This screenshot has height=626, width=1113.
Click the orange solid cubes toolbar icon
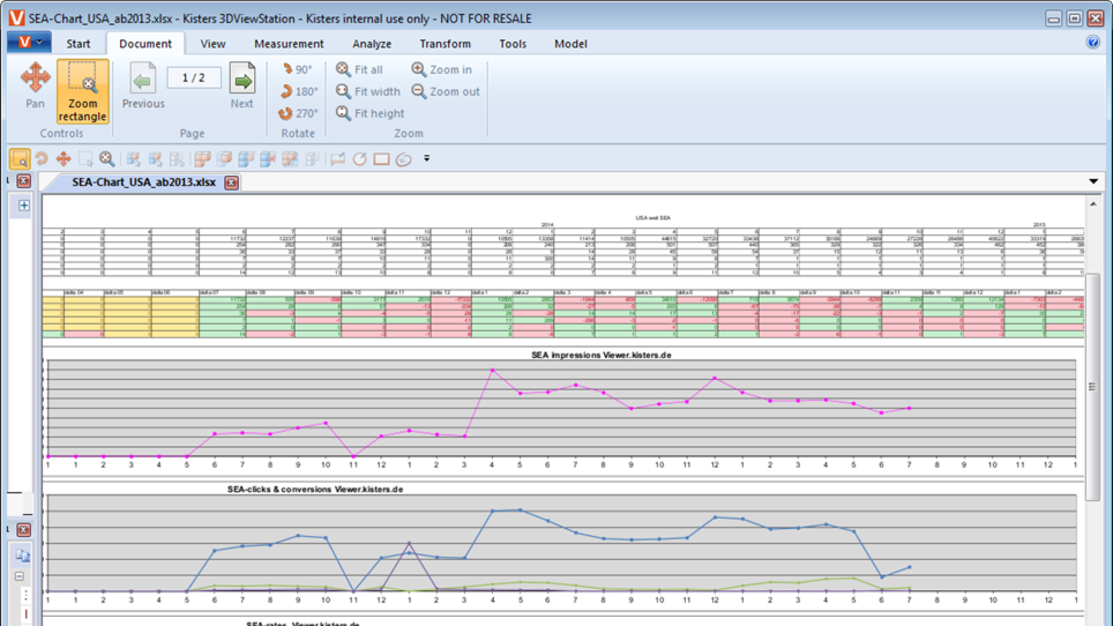[x=202, y=159]
